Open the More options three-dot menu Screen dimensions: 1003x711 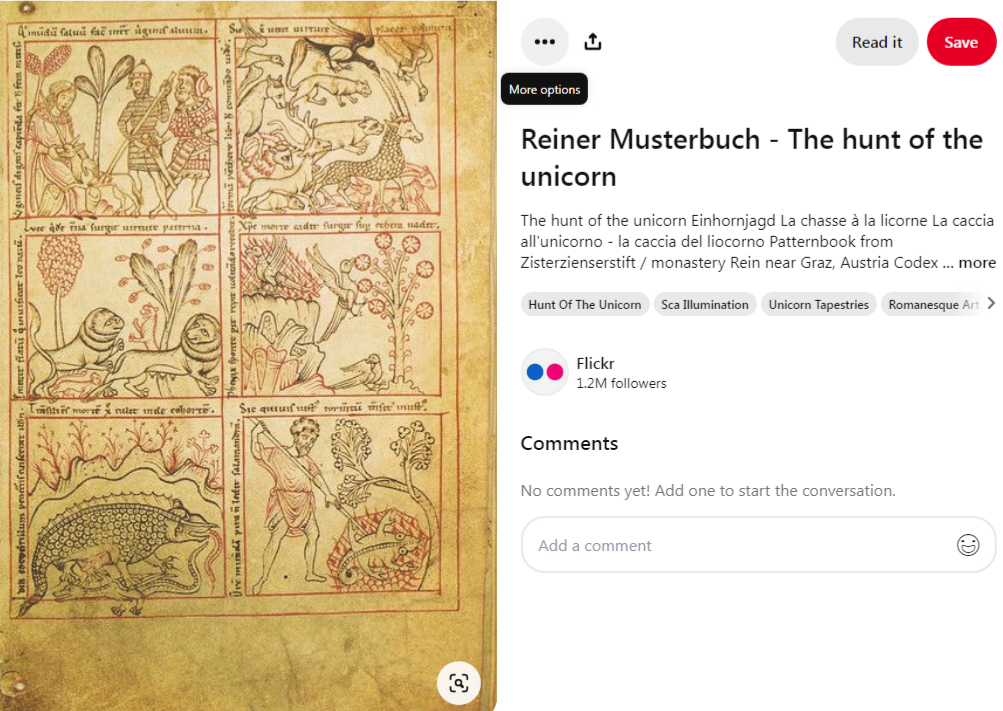point(544,42)
